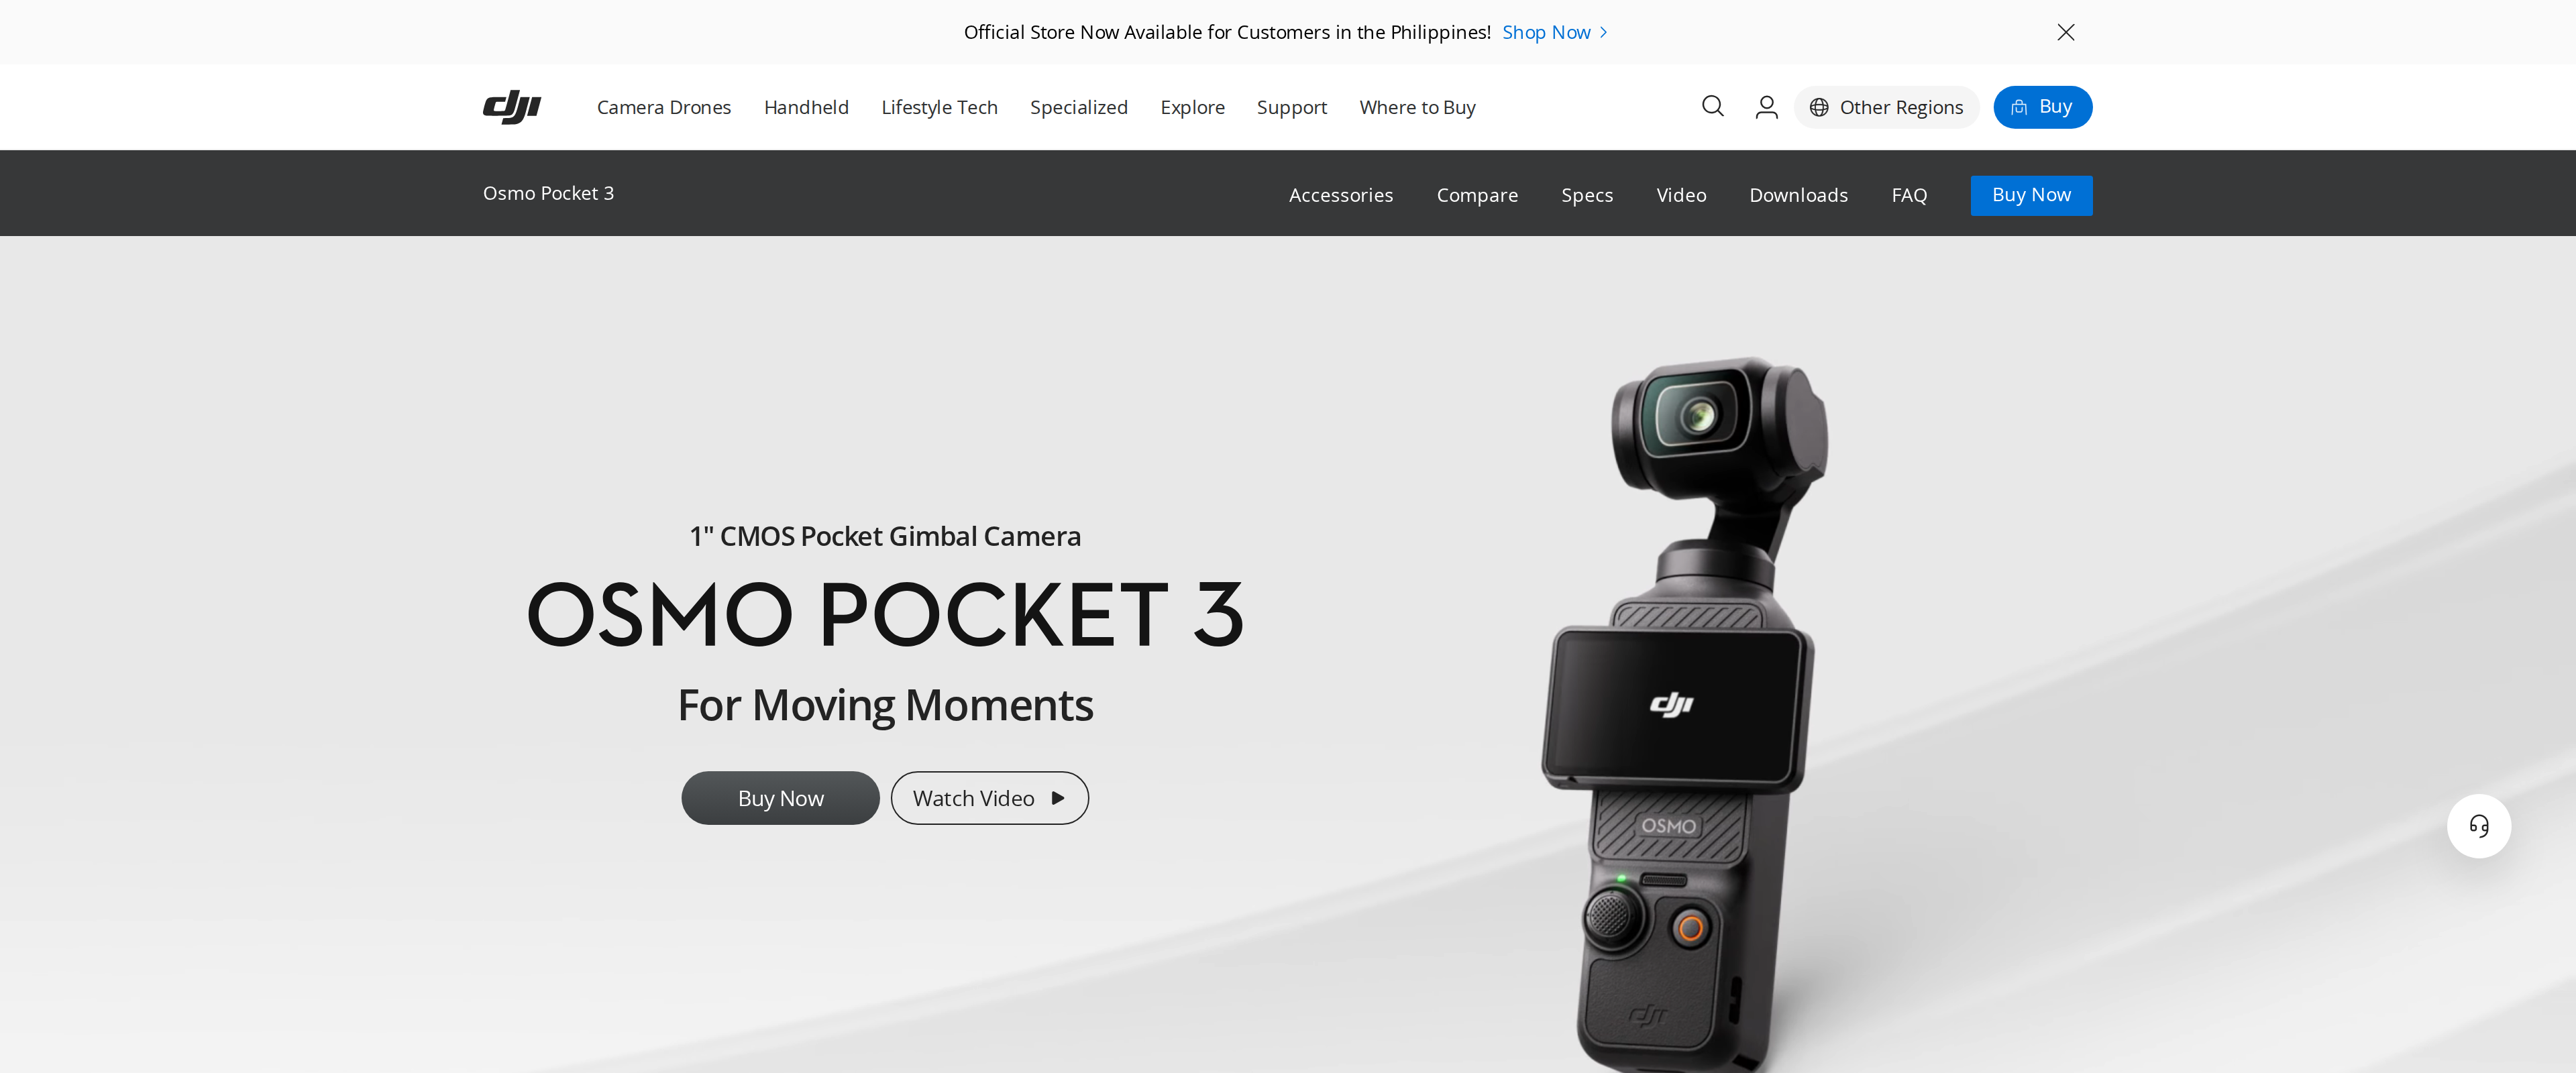Image resolution: width=2576 pixels, height=1073 pixels.
Task: Open the Explore menu
Action: [x=1192, y=107]
